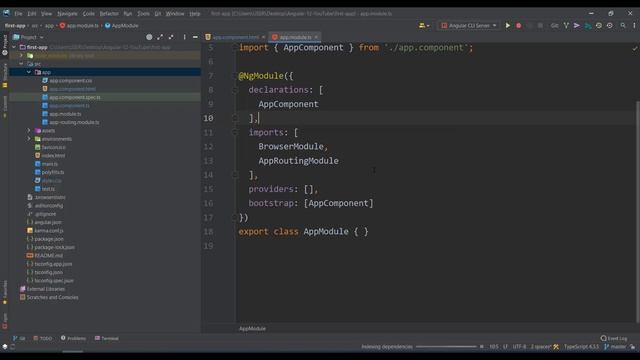Click the Search Everywhere magnifier icon
Viewport: 640px width, 360px height.
coord(623,25)
